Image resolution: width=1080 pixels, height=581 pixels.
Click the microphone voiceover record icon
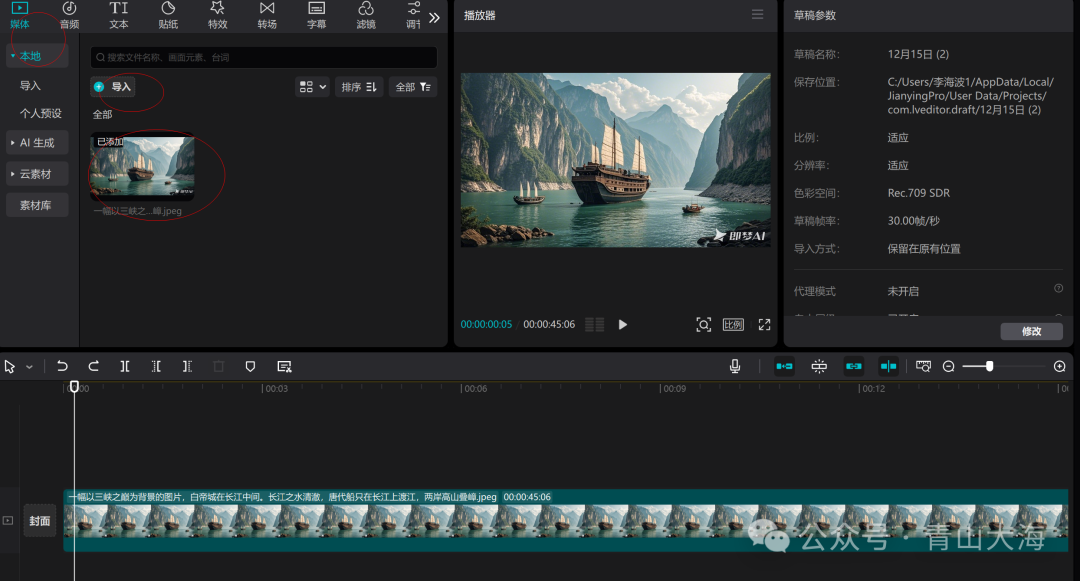tap(735, 367)
